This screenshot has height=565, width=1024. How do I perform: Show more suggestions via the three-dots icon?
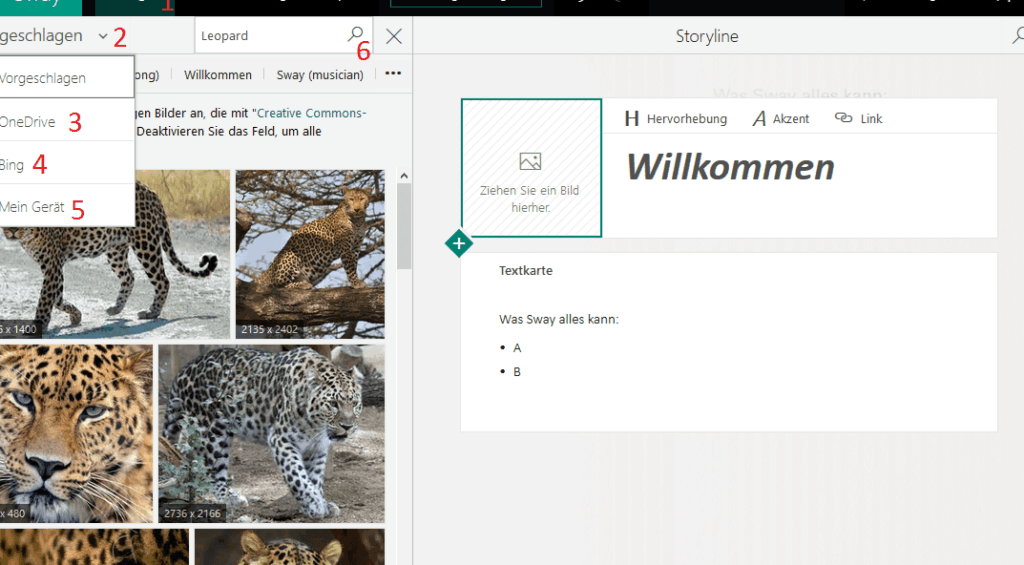click(x=393, y=74)
